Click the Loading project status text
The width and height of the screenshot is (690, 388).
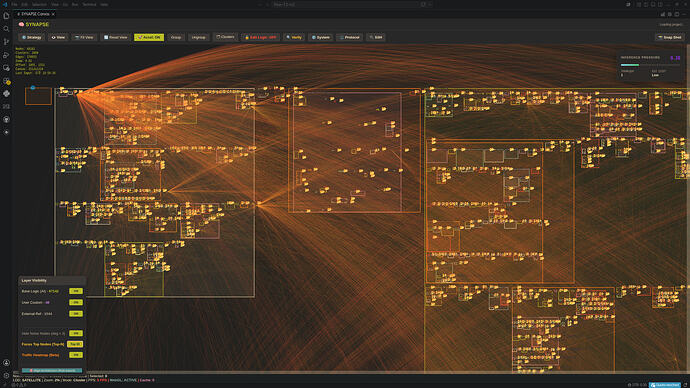[671, 25]
